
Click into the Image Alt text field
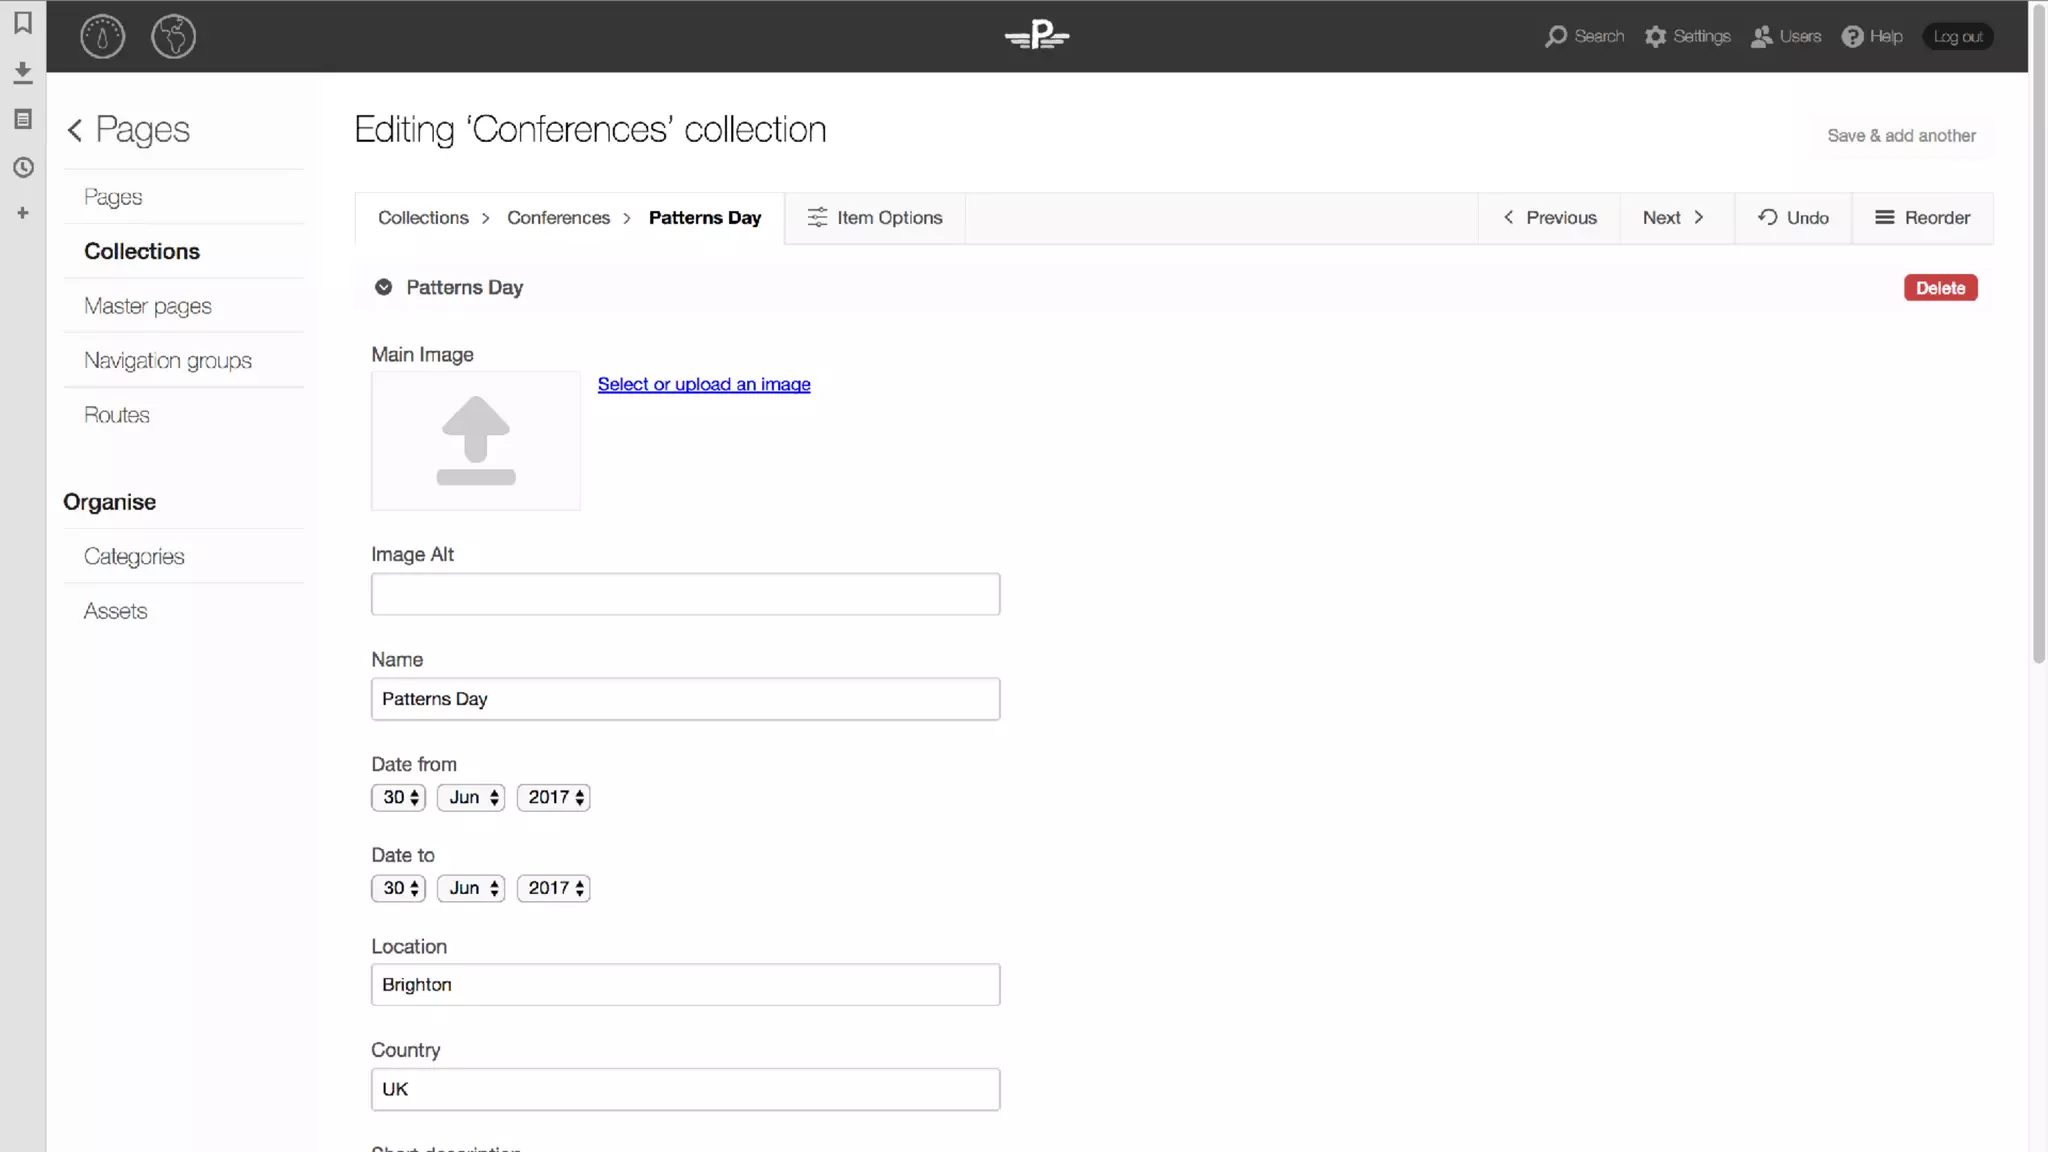pos(685,594)
